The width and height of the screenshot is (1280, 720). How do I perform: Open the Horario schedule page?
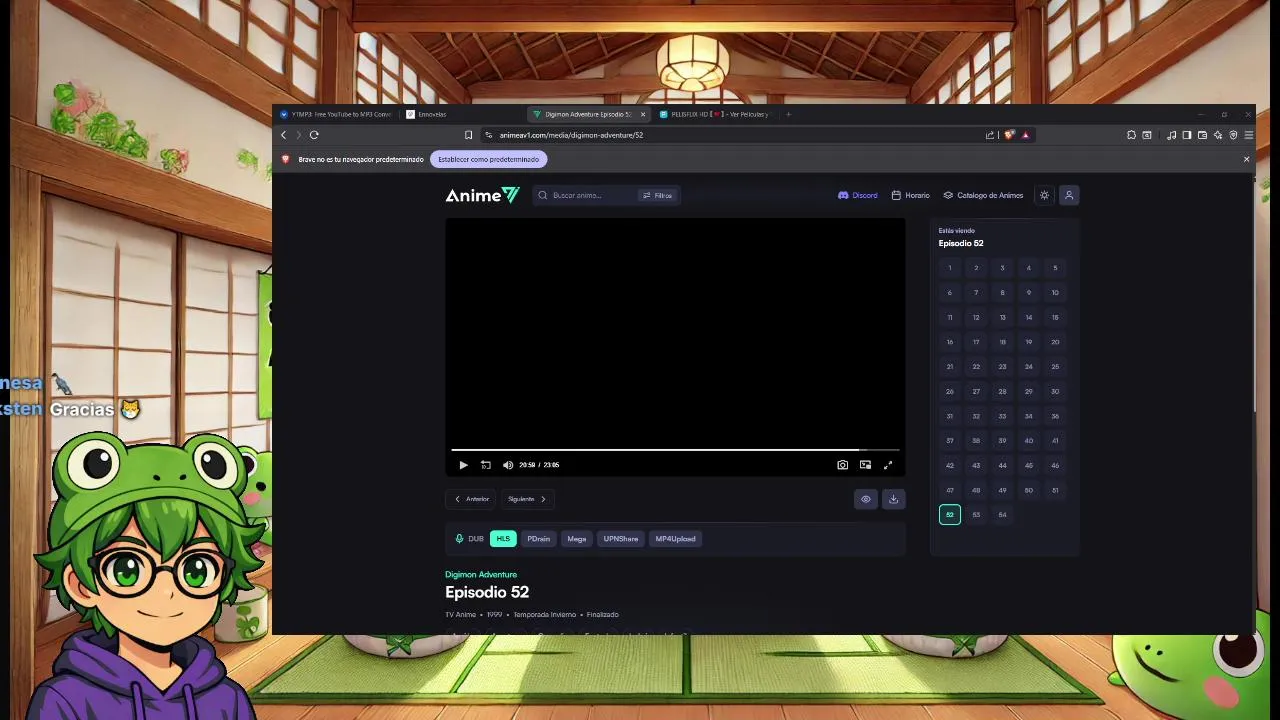(x=911, y=195)
